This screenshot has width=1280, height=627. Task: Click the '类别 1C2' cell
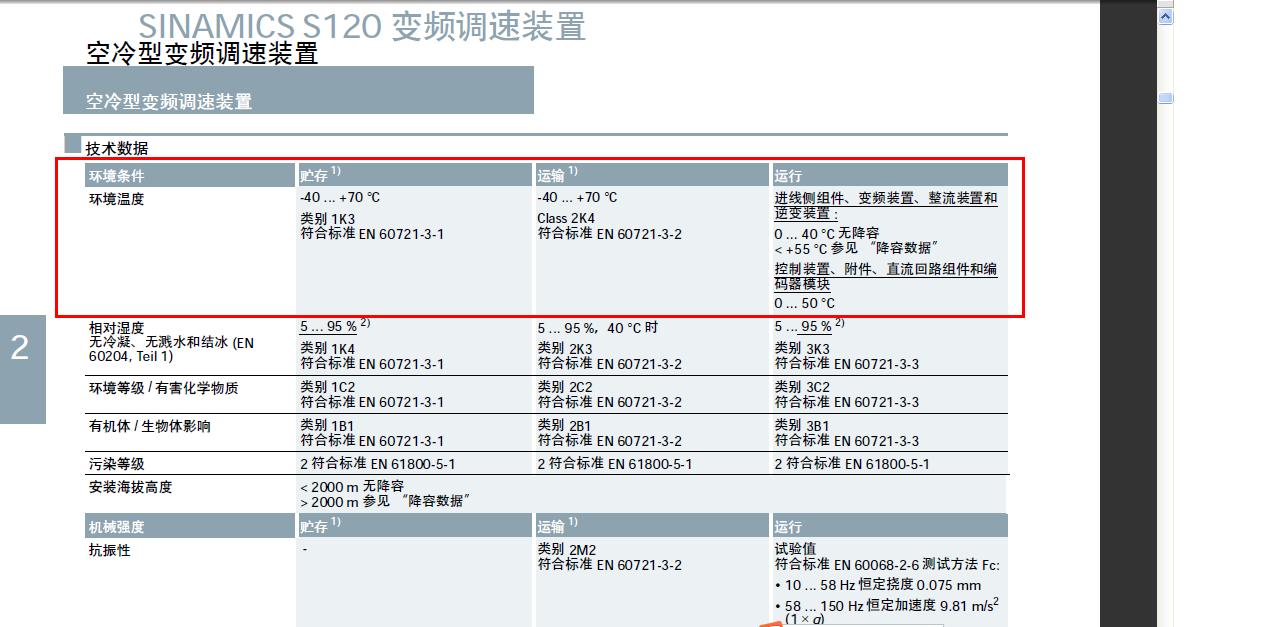click(327, 387)
